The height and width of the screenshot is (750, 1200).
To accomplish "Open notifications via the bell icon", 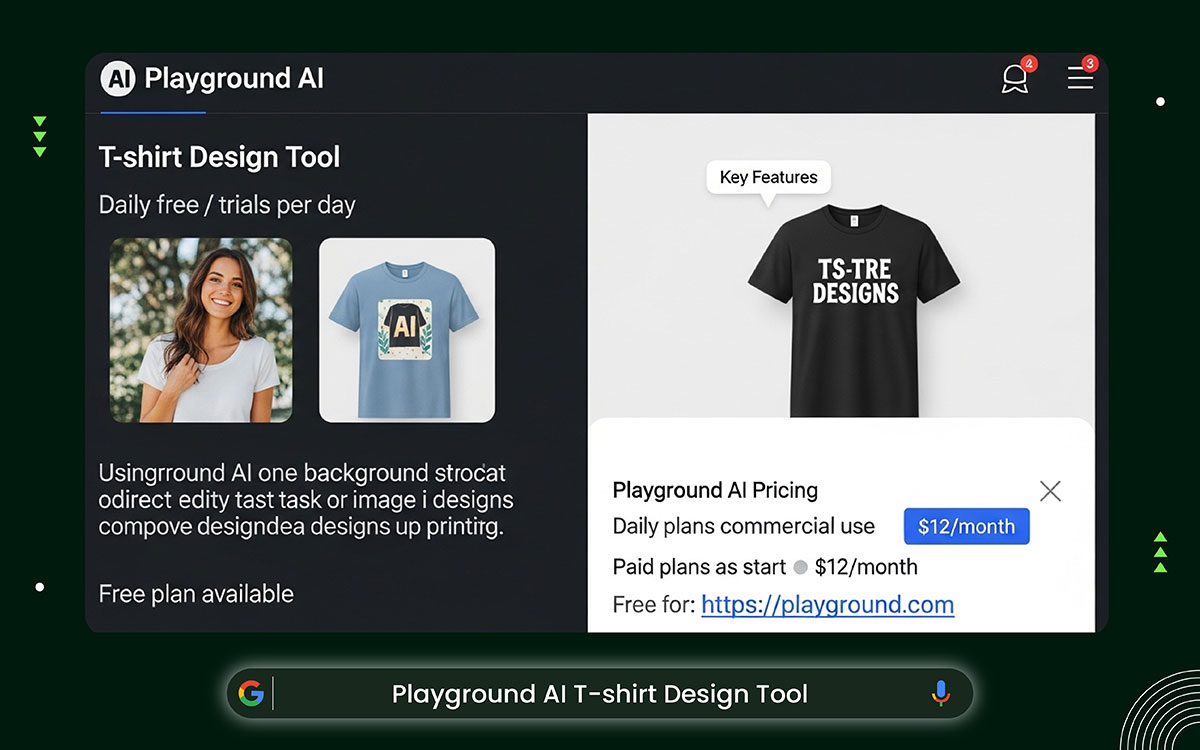I will (x=1015, y=79).
